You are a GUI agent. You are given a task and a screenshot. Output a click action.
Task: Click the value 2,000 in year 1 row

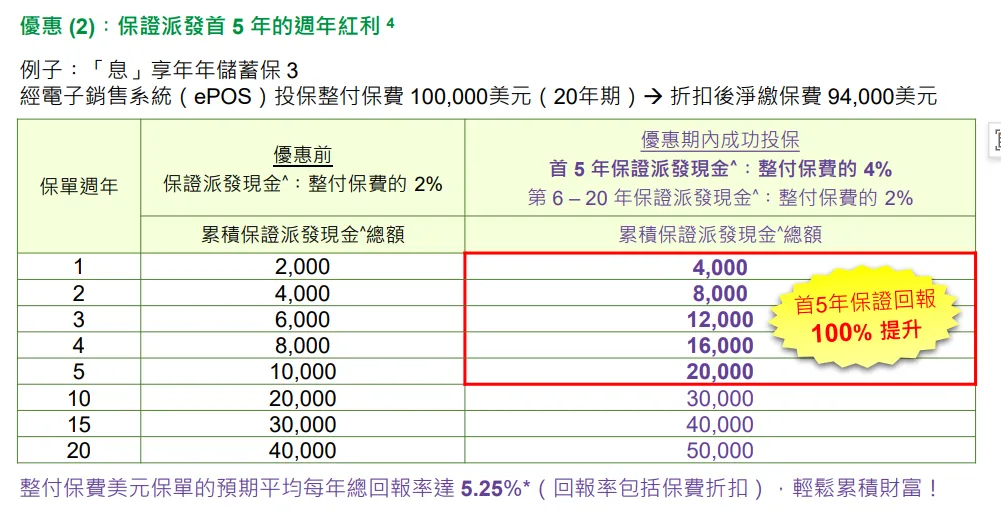coord(303,267)
